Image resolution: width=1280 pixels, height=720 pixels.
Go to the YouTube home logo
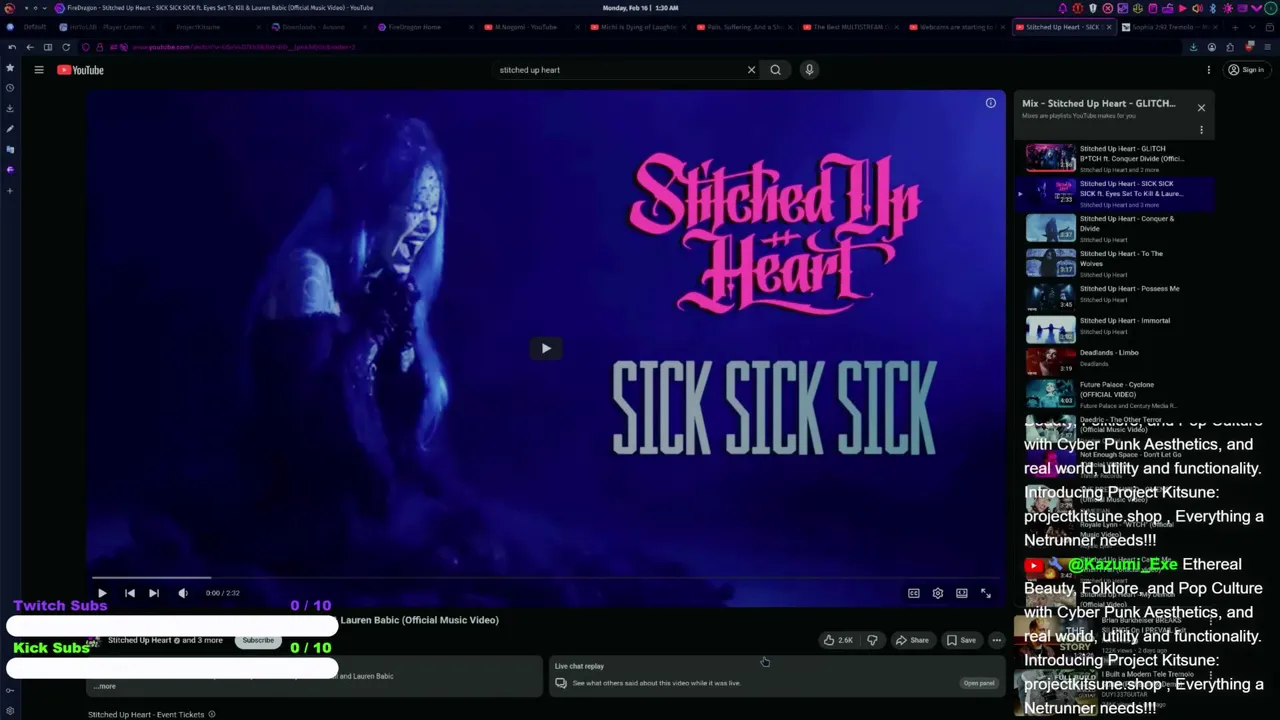click(x=80, y=70)
